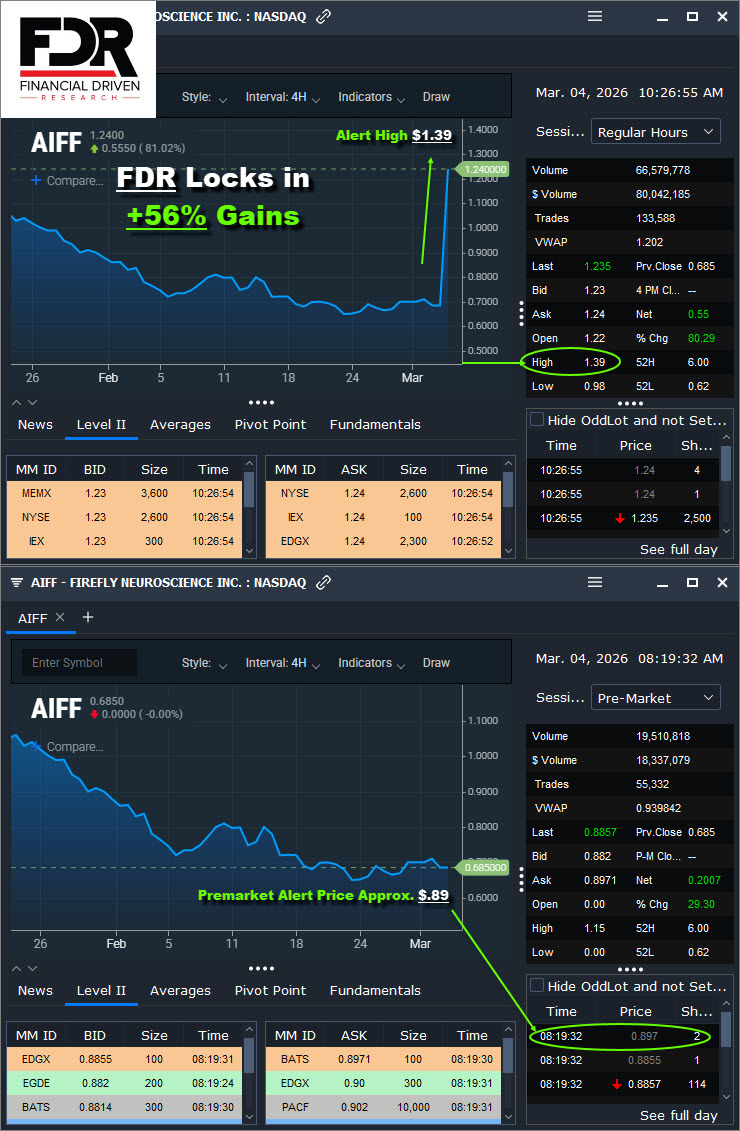The height and width of the screenshot is (1131, 740).
Task: Click the Enter Symbol input field
Action: (x=78, y=663)
